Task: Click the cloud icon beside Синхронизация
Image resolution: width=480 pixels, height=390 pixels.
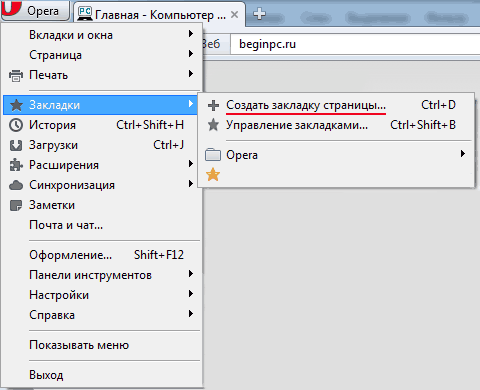Action: pyautogui.click(x=16, y=185)
